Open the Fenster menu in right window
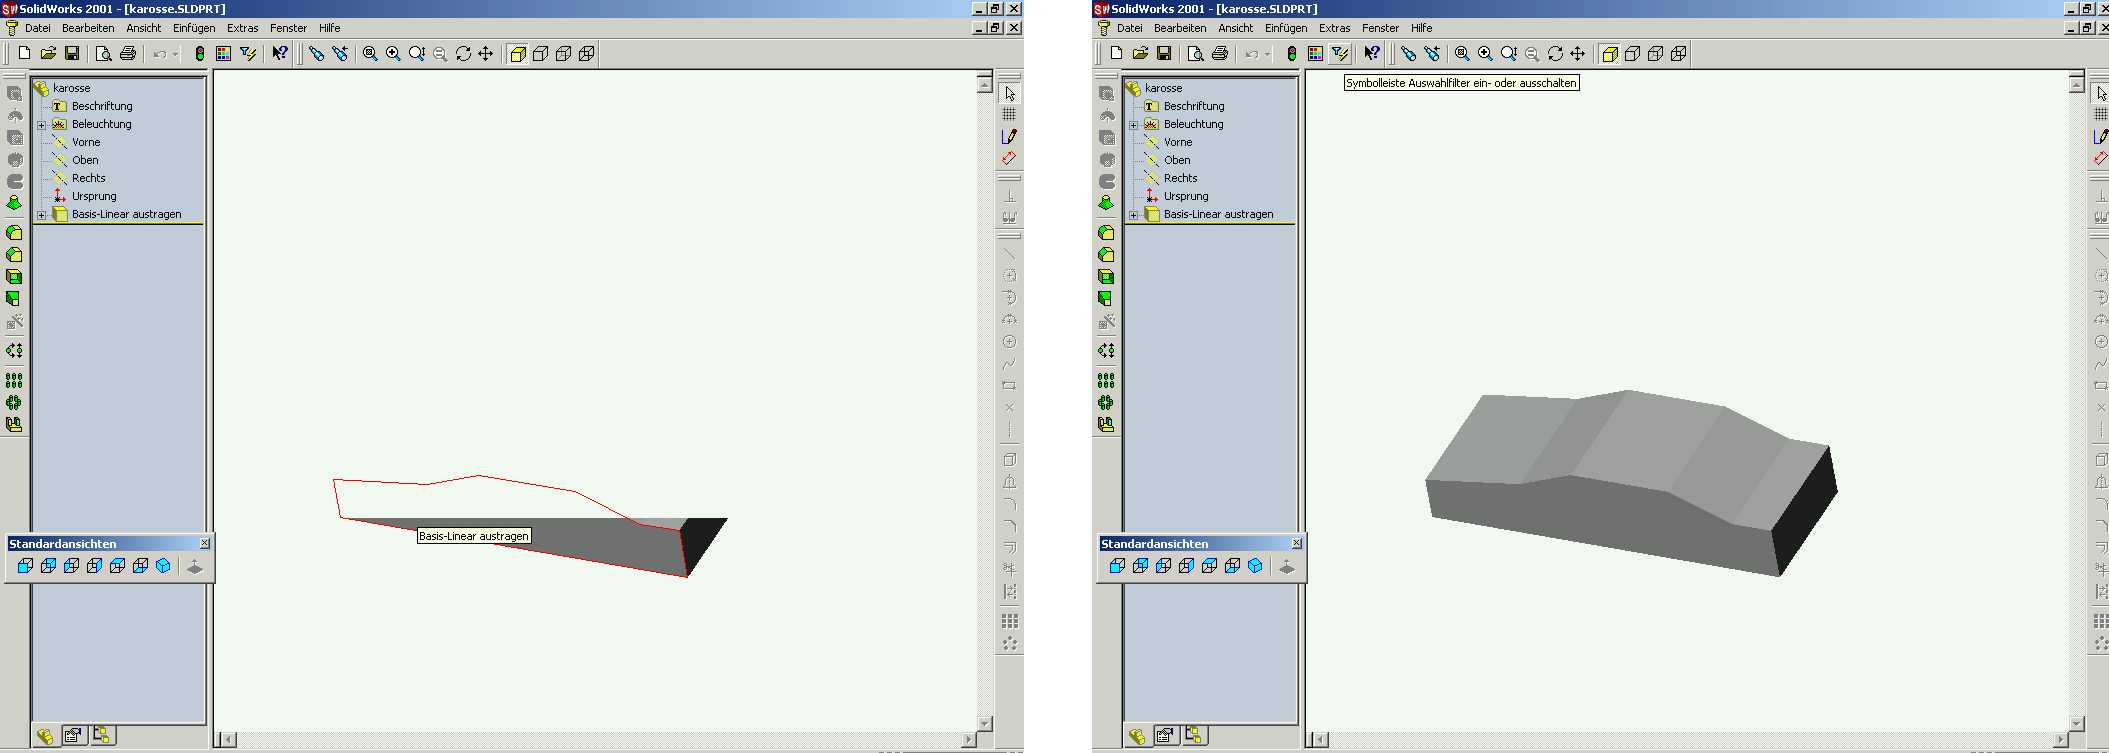 click(x=1380, y=28)
